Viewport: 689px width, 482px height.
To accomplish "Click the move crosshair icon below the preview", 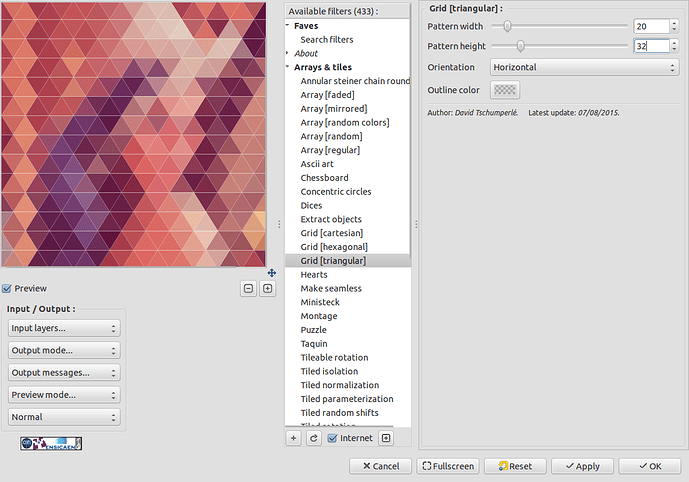I will (x=271, y=273).
